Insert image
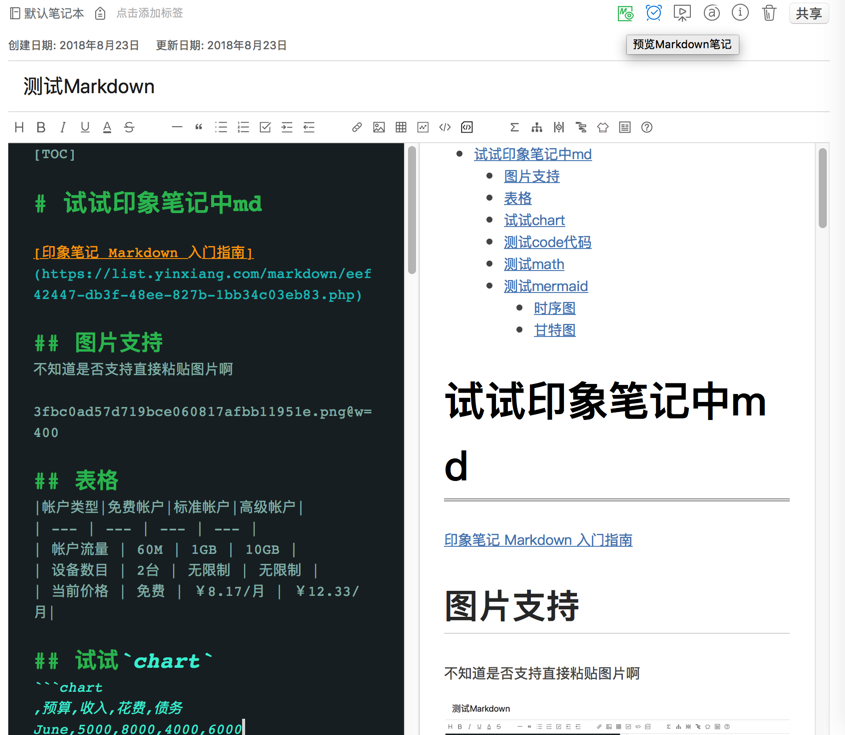The height and width of the screenshot is (735, 845). (379, 127)
